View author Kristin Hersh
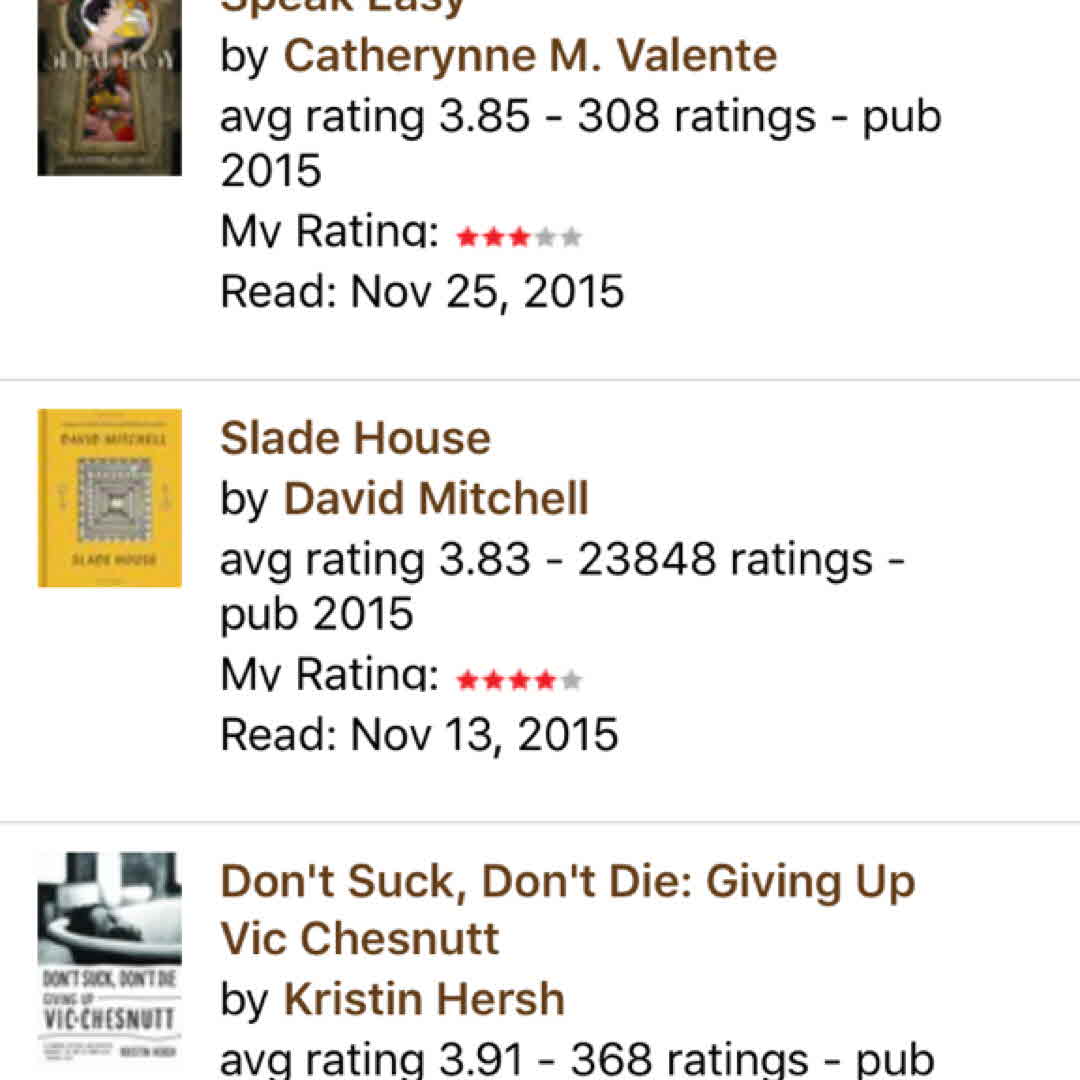Viewport: 1080px width, 1080px height. pos(424,999)
